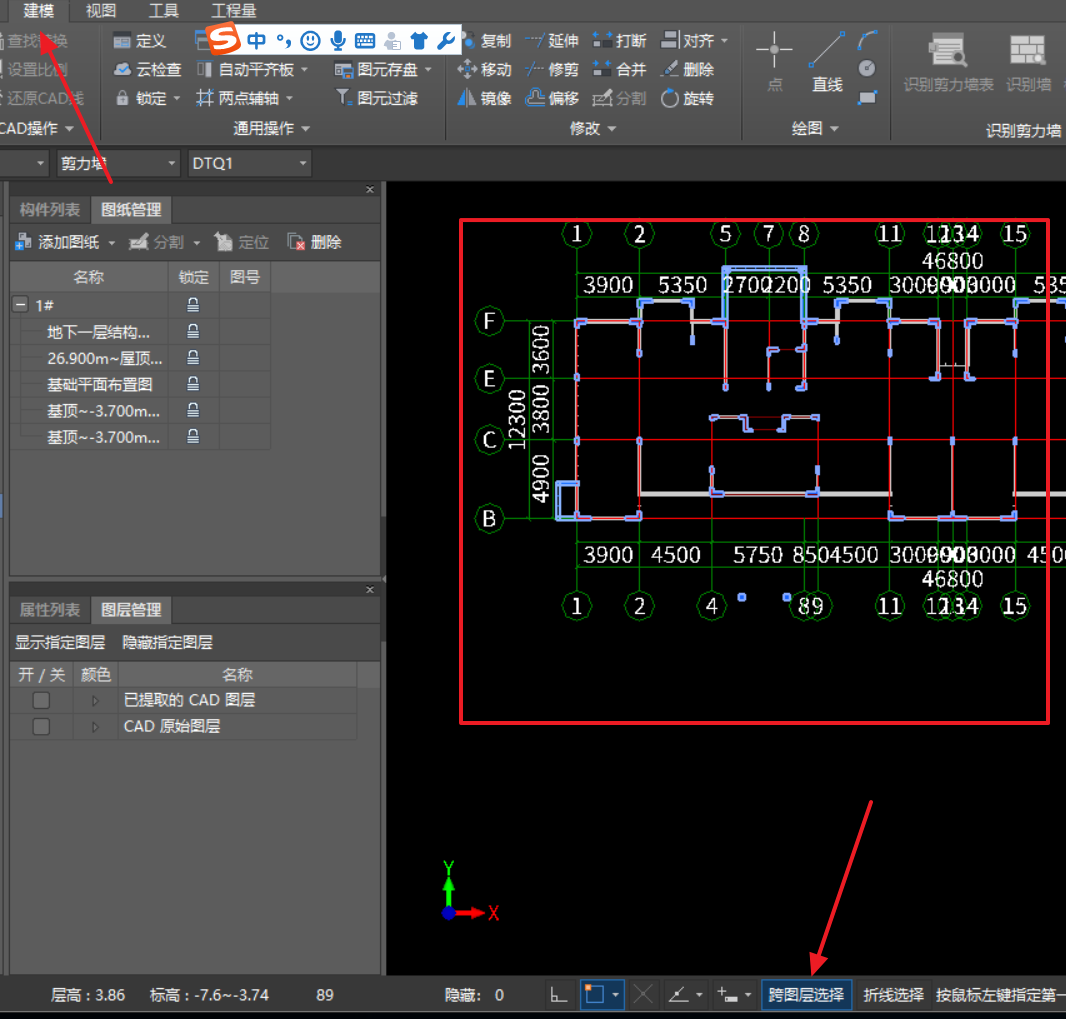Screen dimensions: 1066x1019
Task: Toggle lock for 26.900m~屋顶 drawing
Action: tap(193, 358)
